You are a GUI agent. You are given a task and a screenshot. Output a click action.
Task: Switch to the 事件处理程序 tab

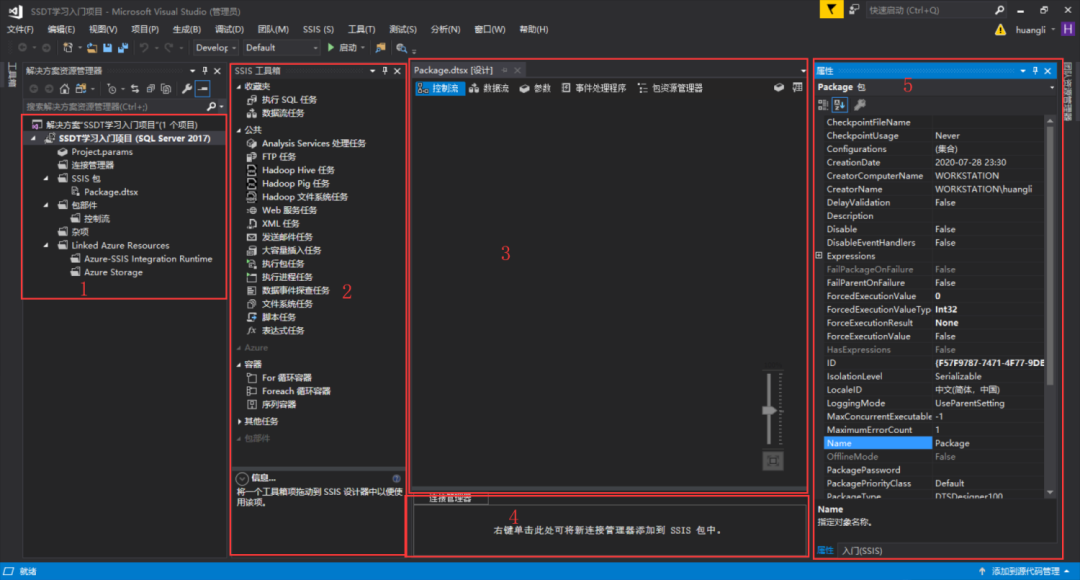[594, 88]
